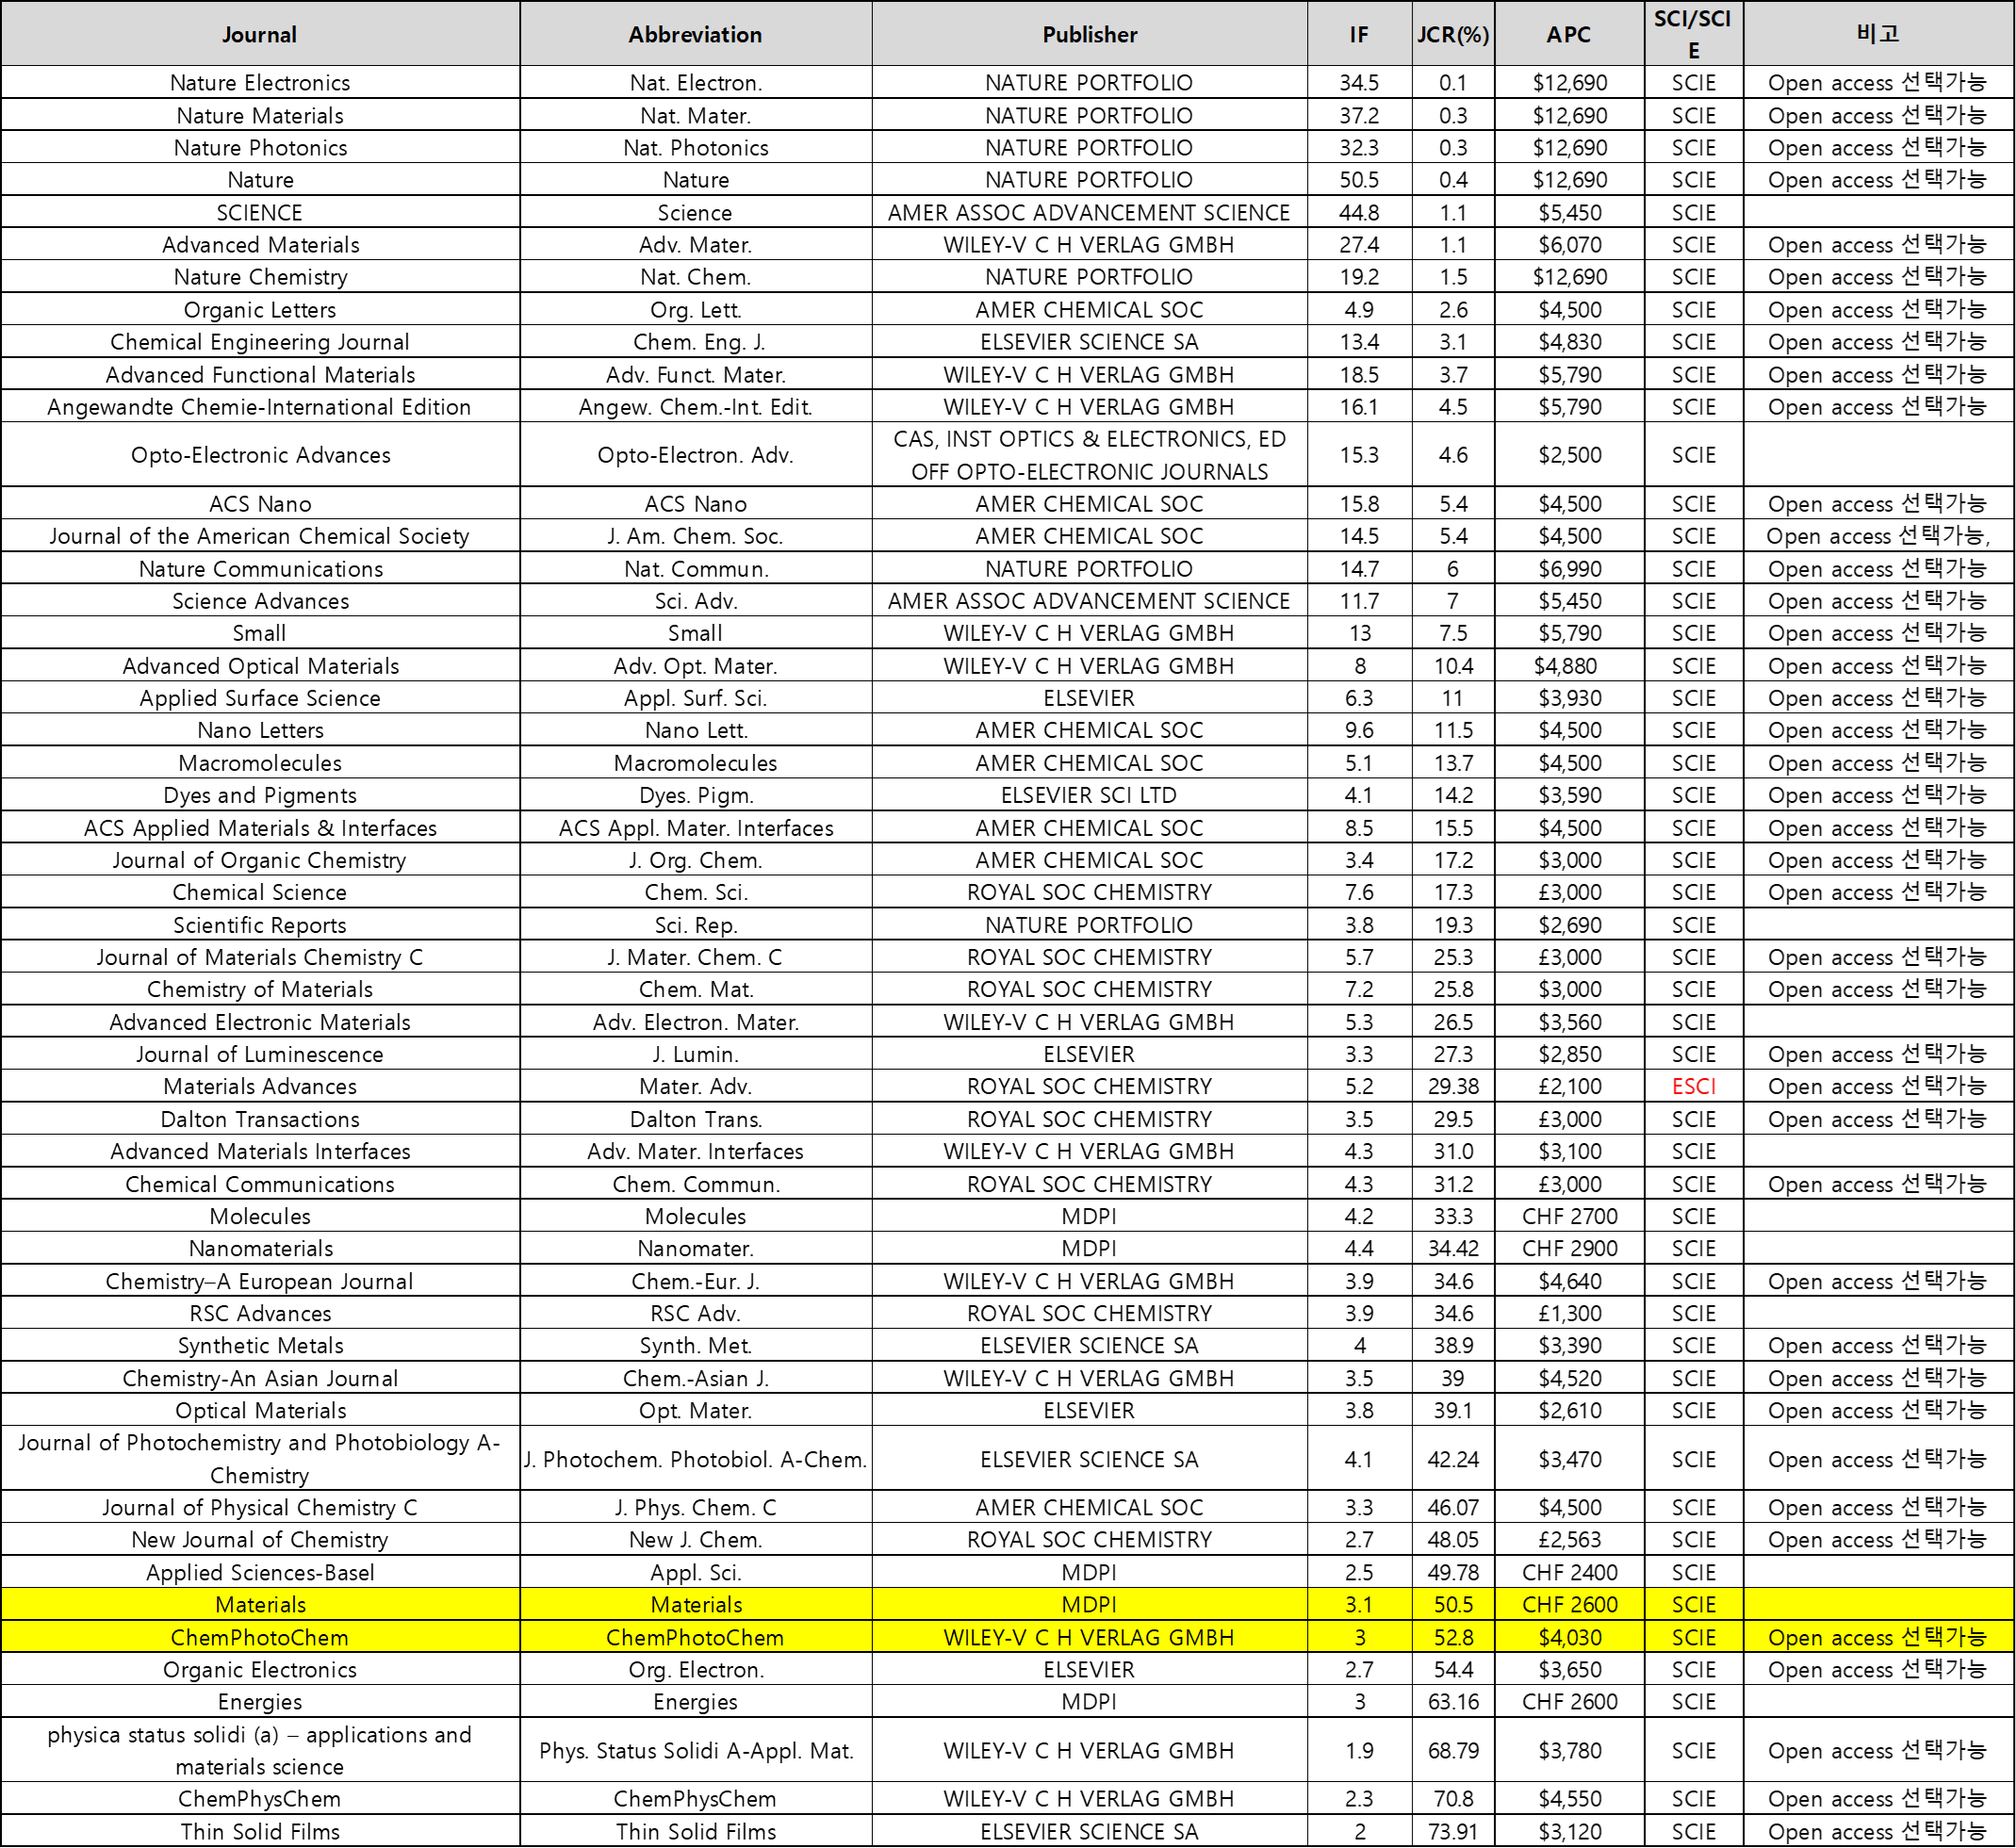
Task: Select the 'Scientific Reports' journal cell
Action: tap(260, 925)
